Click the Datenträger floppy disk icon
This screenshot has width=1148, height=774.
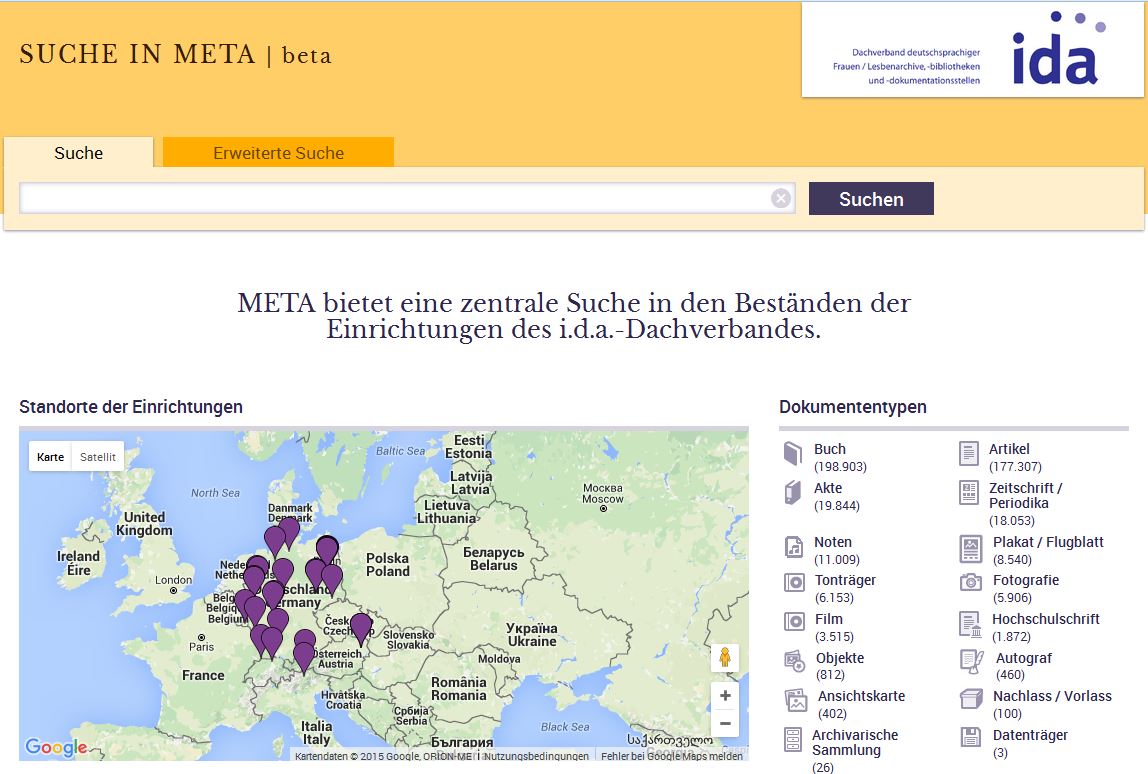tap(970, 737)
